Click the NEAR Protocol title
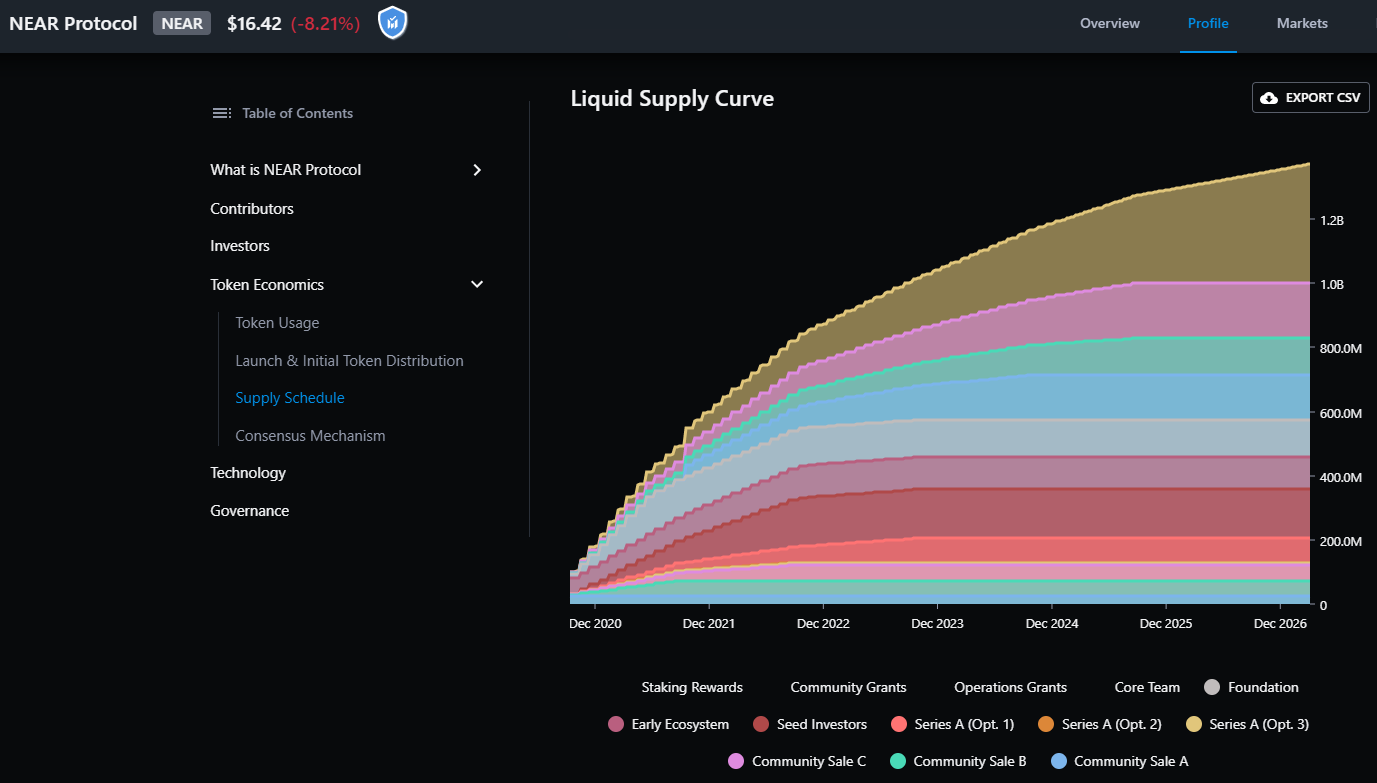Screen dimensions: 1377x783 73,23
